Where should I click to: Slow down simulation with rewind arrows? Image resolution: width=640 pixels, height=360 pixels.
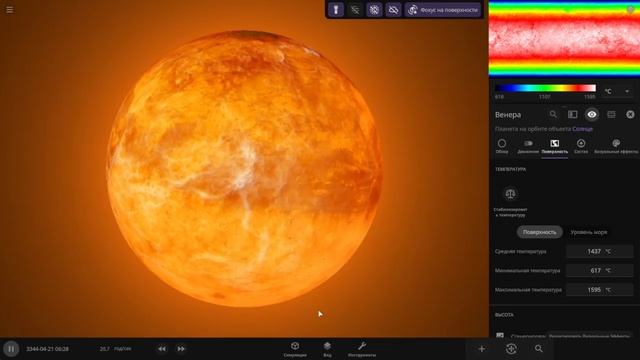pyautogui.click(x=162, y=349)
